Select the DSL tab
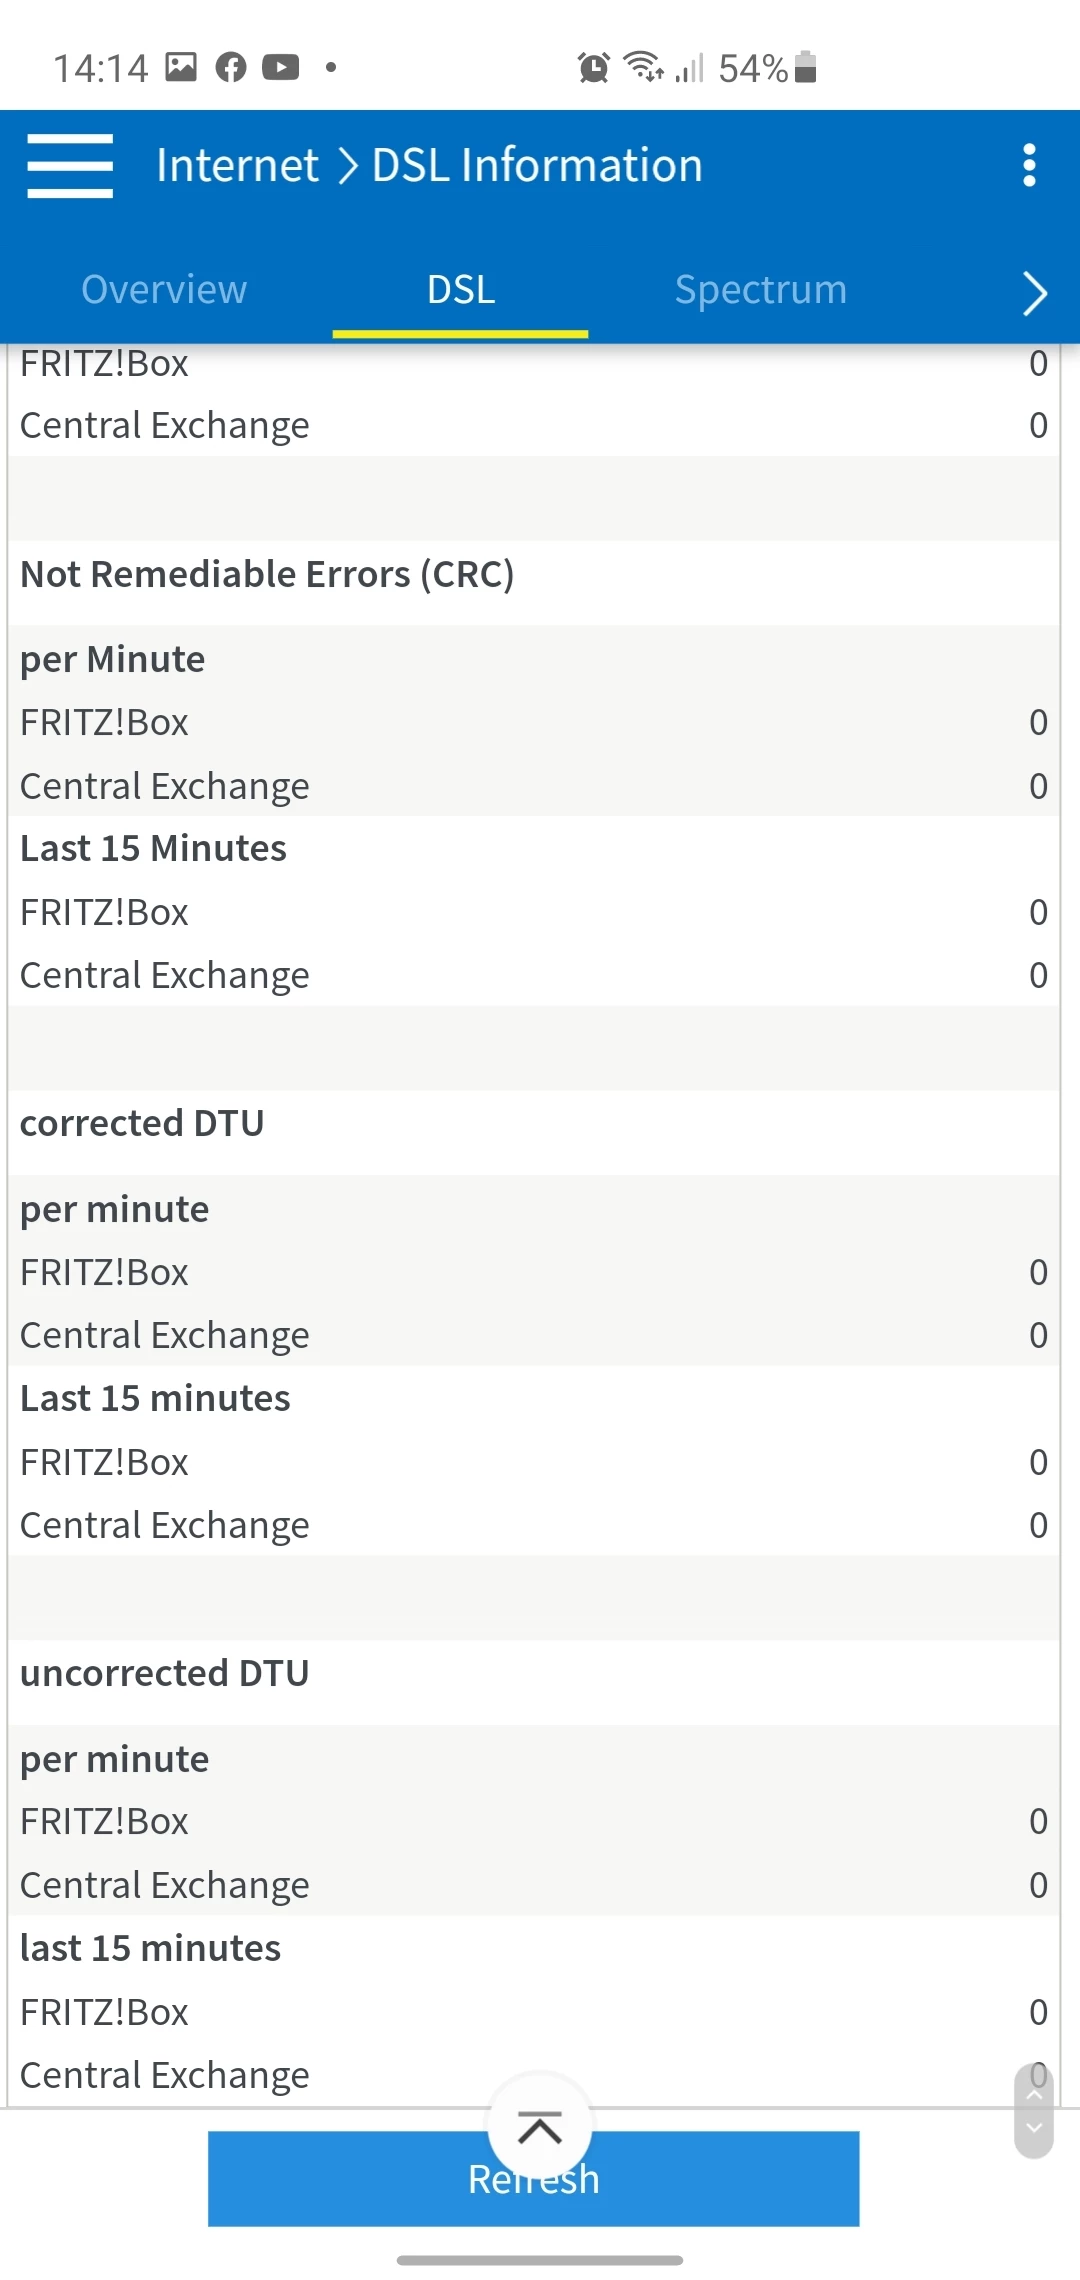Viewport: 1080px width, 2280px height. point(461,290)
